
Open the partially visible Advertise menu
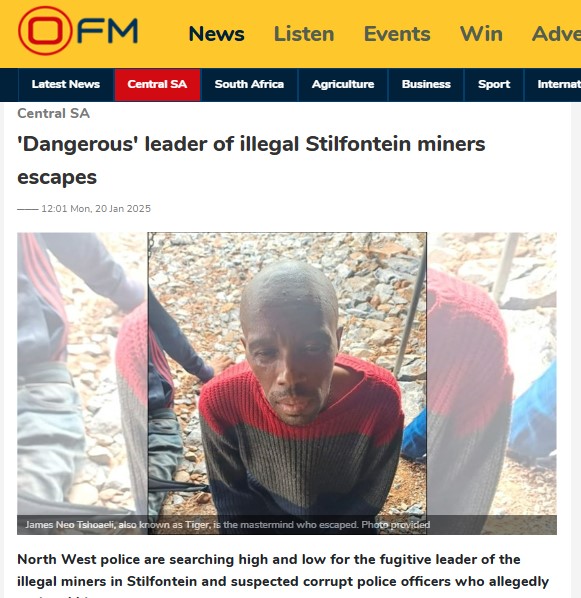(x=556, y=34)
